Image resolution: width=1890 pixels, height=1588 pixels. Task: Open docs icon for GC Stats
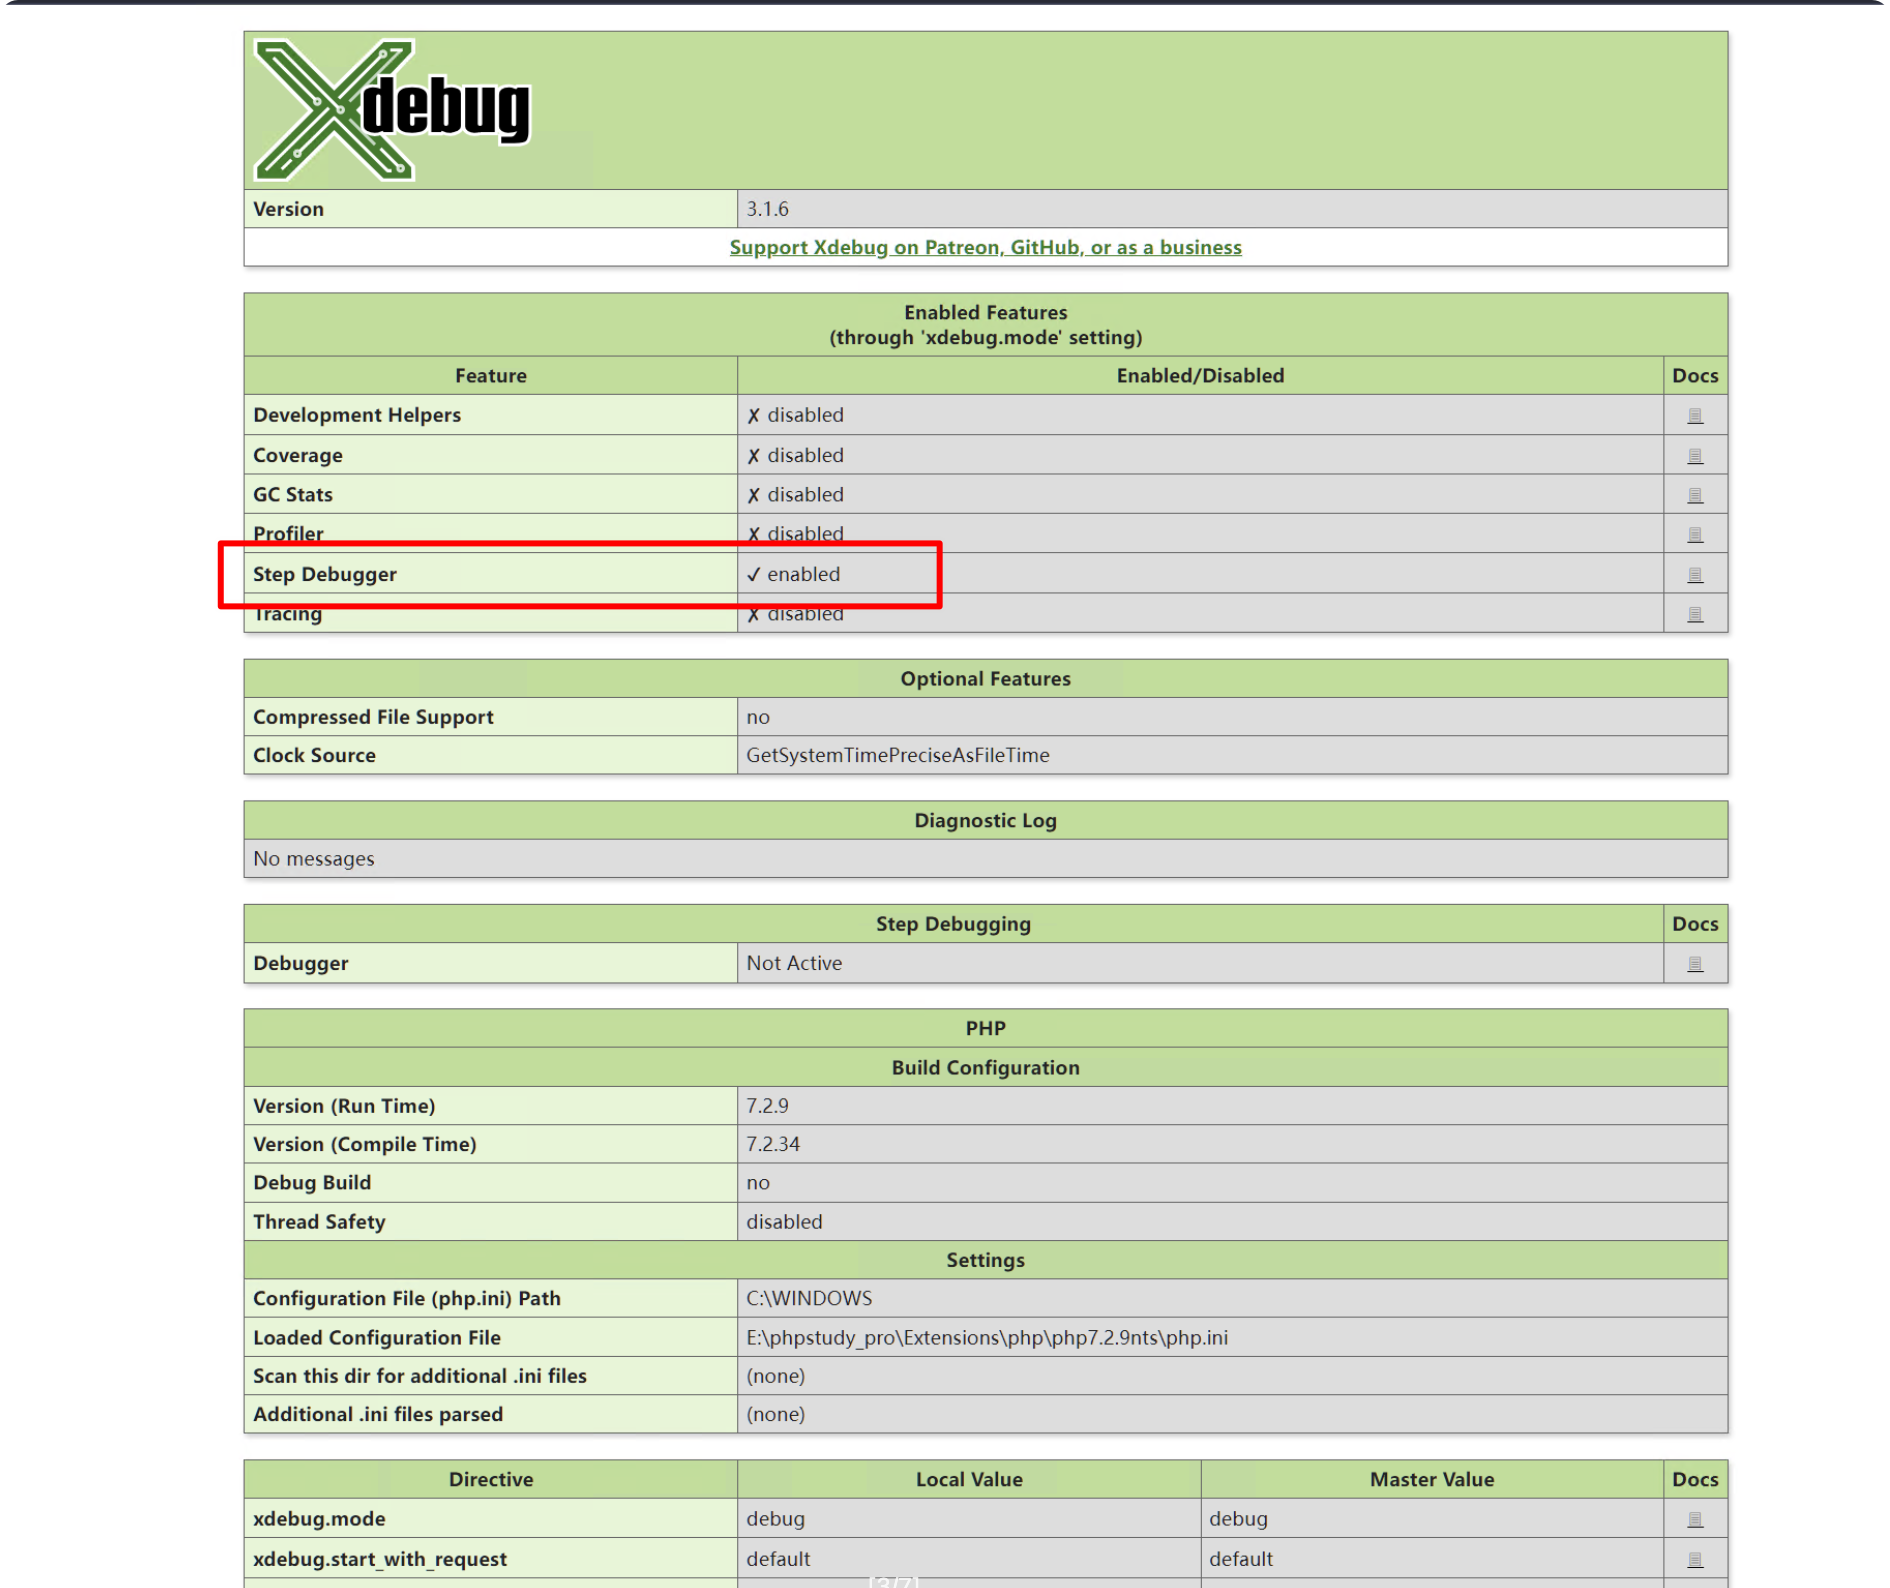[x=1694, y=495]
